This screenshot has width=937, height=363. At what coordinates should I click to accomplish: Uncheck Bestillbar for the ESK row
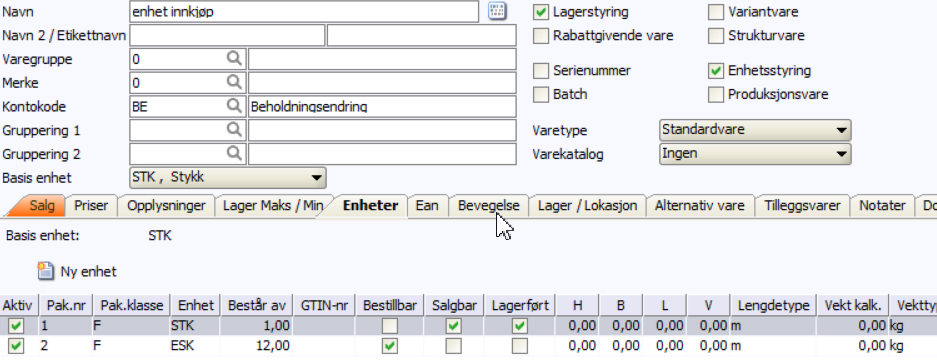[x=390, y=346]
